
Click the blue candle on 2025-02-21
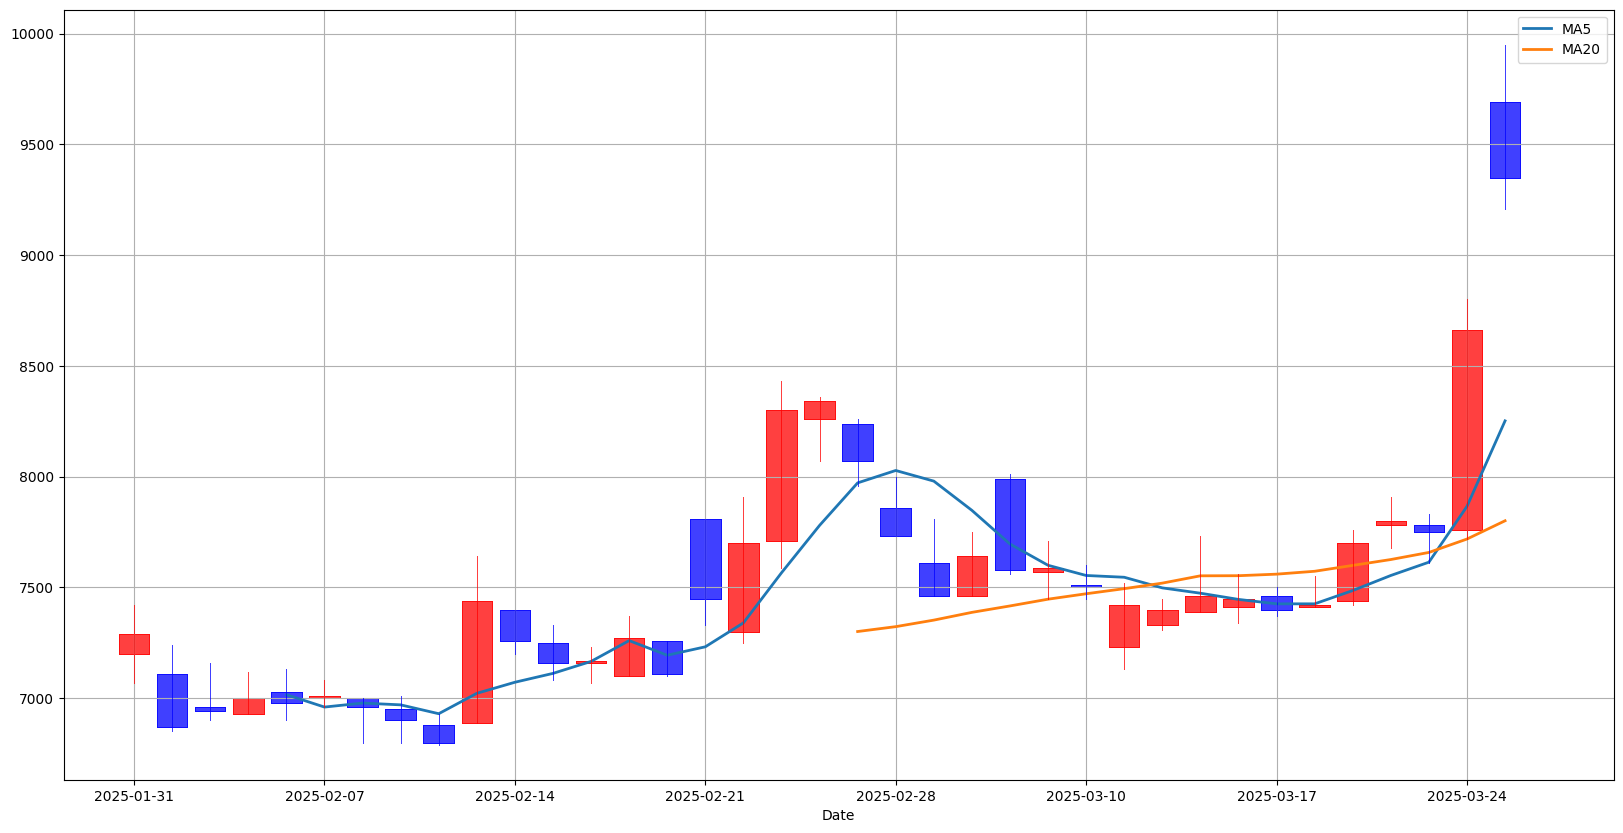pos(705,559)
